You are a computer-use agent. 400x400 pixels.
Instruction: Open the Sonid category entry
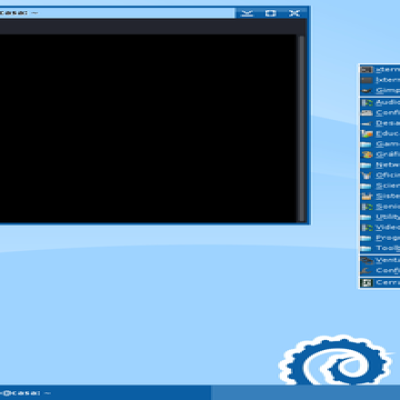pyautogui.click(x=380, y=206)
